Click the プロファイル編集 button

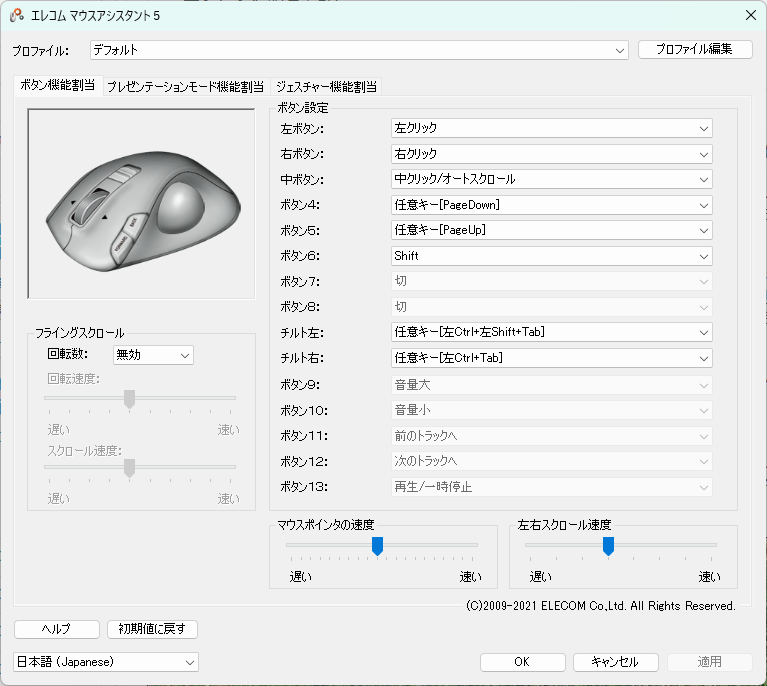695,49
